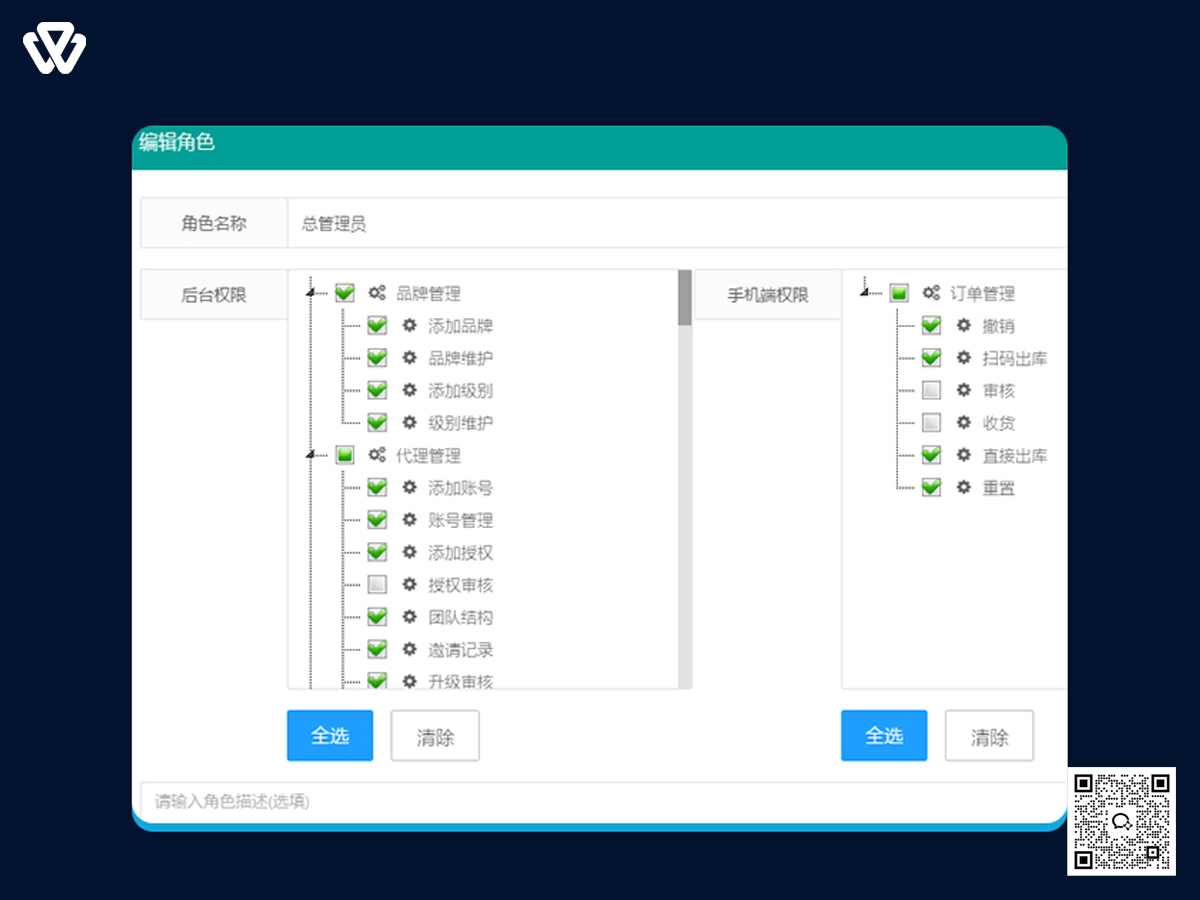Click the gear icon beside 账号管理
Viewport: 1200px width, 900px height.
409,520
